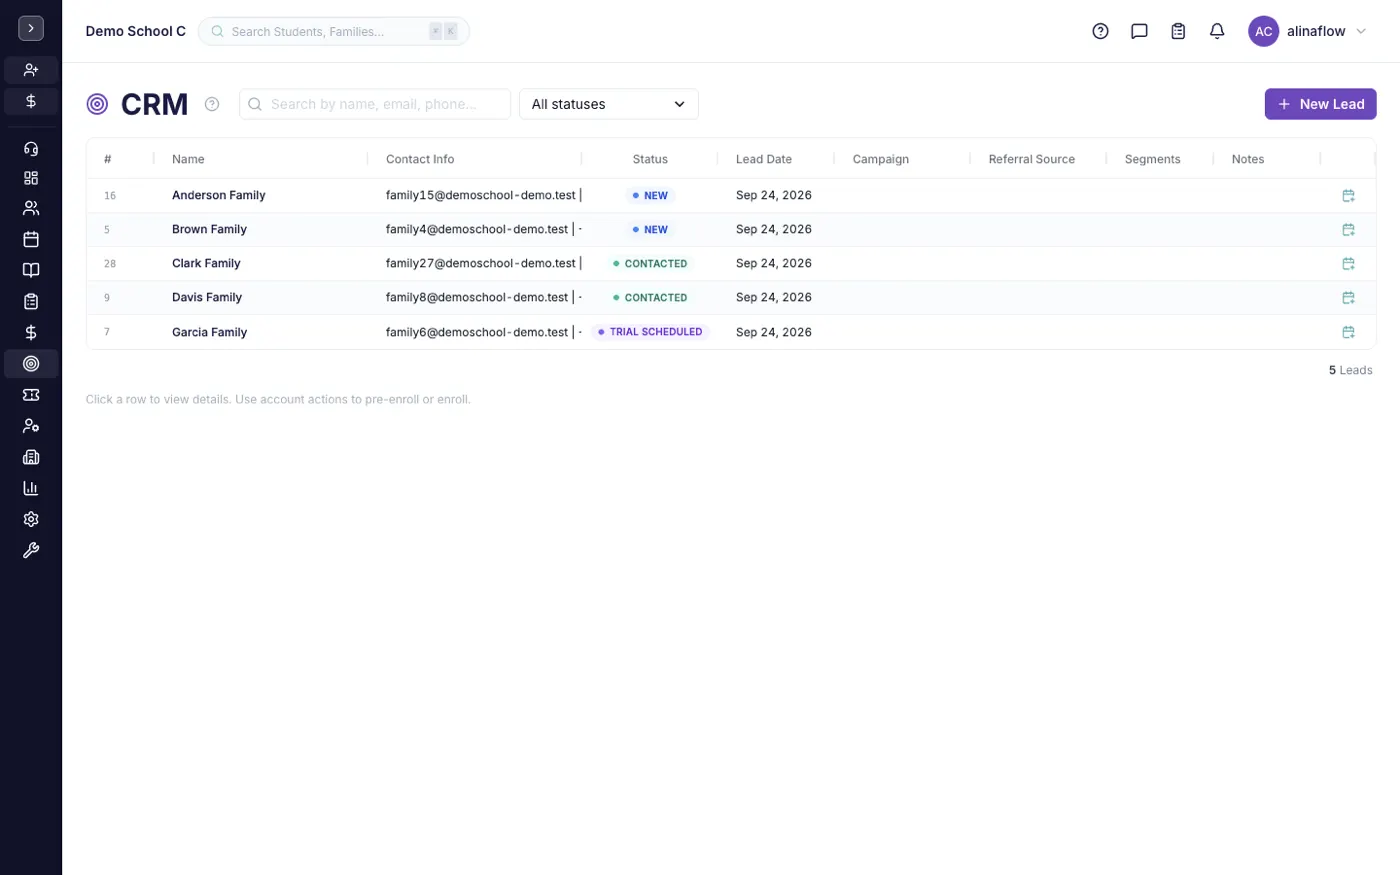Click the TRIAL SCHEDULED status badge
Screen dimensions: 1400x875
click(650, 332)
